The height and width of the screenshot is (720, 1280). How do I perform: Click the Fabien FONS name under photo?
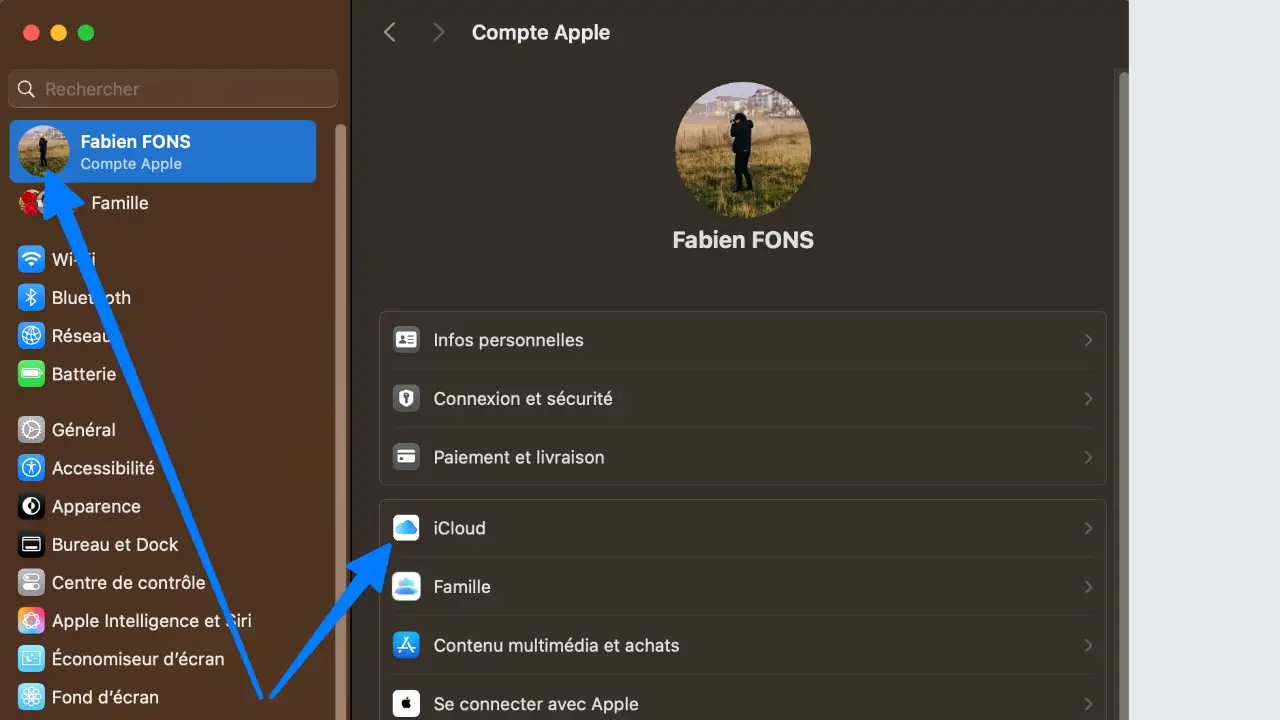point(743,240)
